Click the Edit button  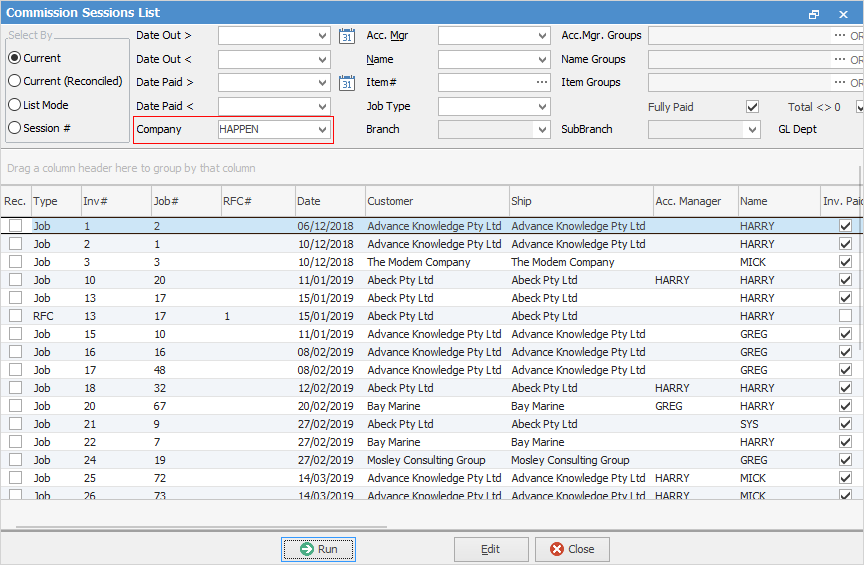[491, 549]
